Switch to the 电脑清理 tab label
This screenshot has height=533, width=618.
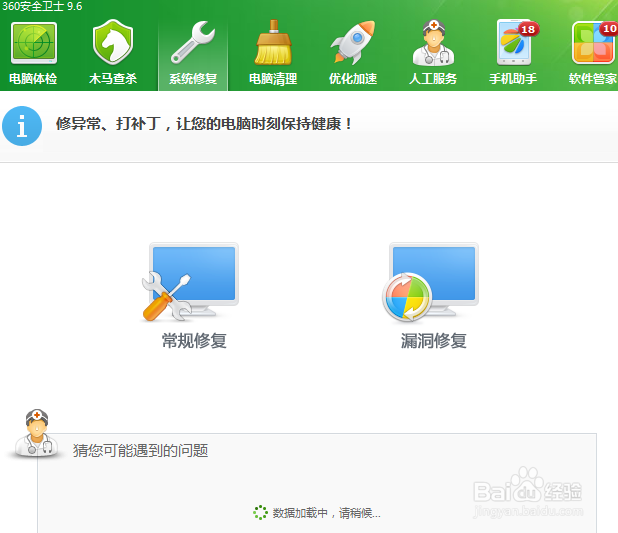[273, 79]
